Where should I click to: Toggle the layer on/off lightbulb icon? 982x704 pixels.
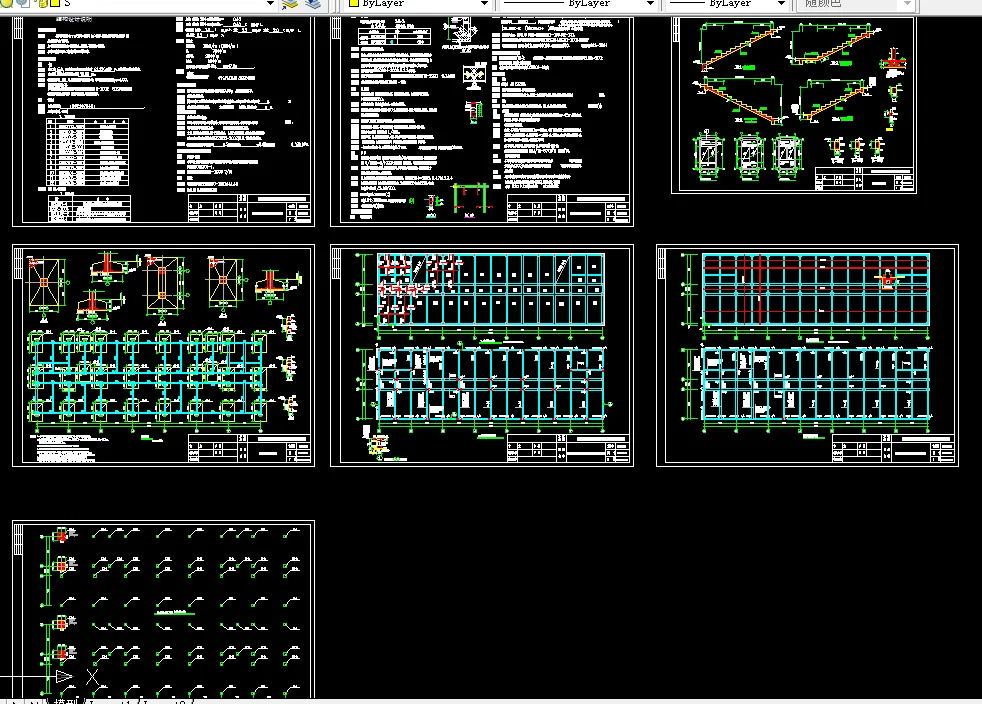point(8,3)
